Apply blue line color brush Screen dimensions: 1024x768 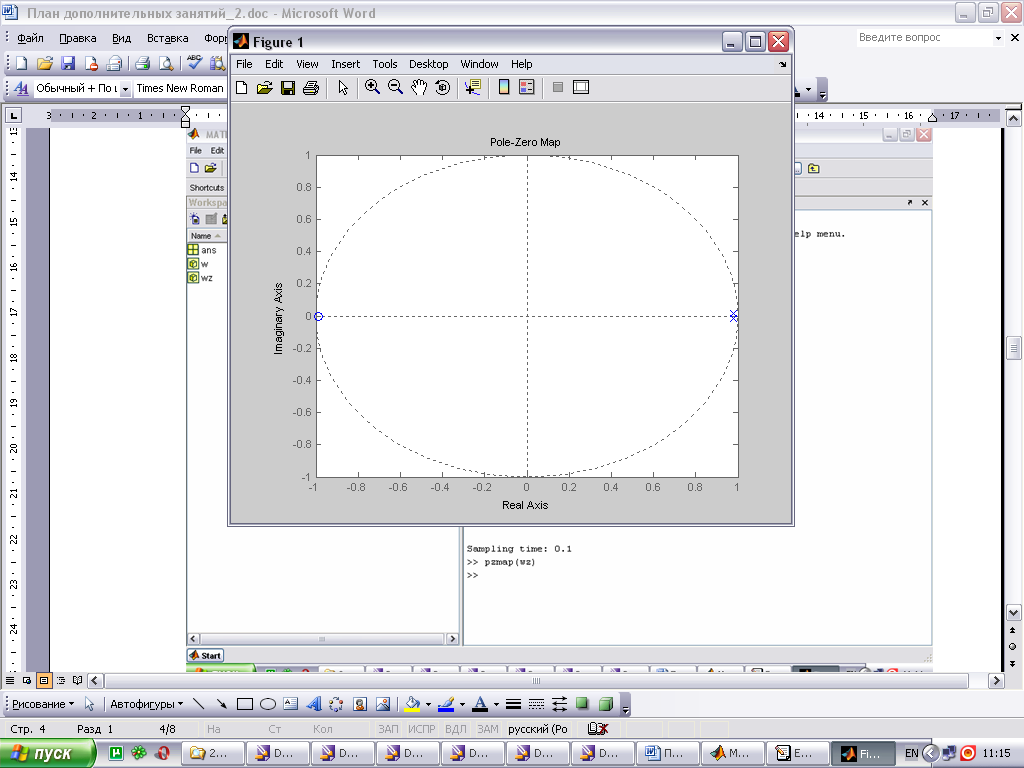[446, 704]
